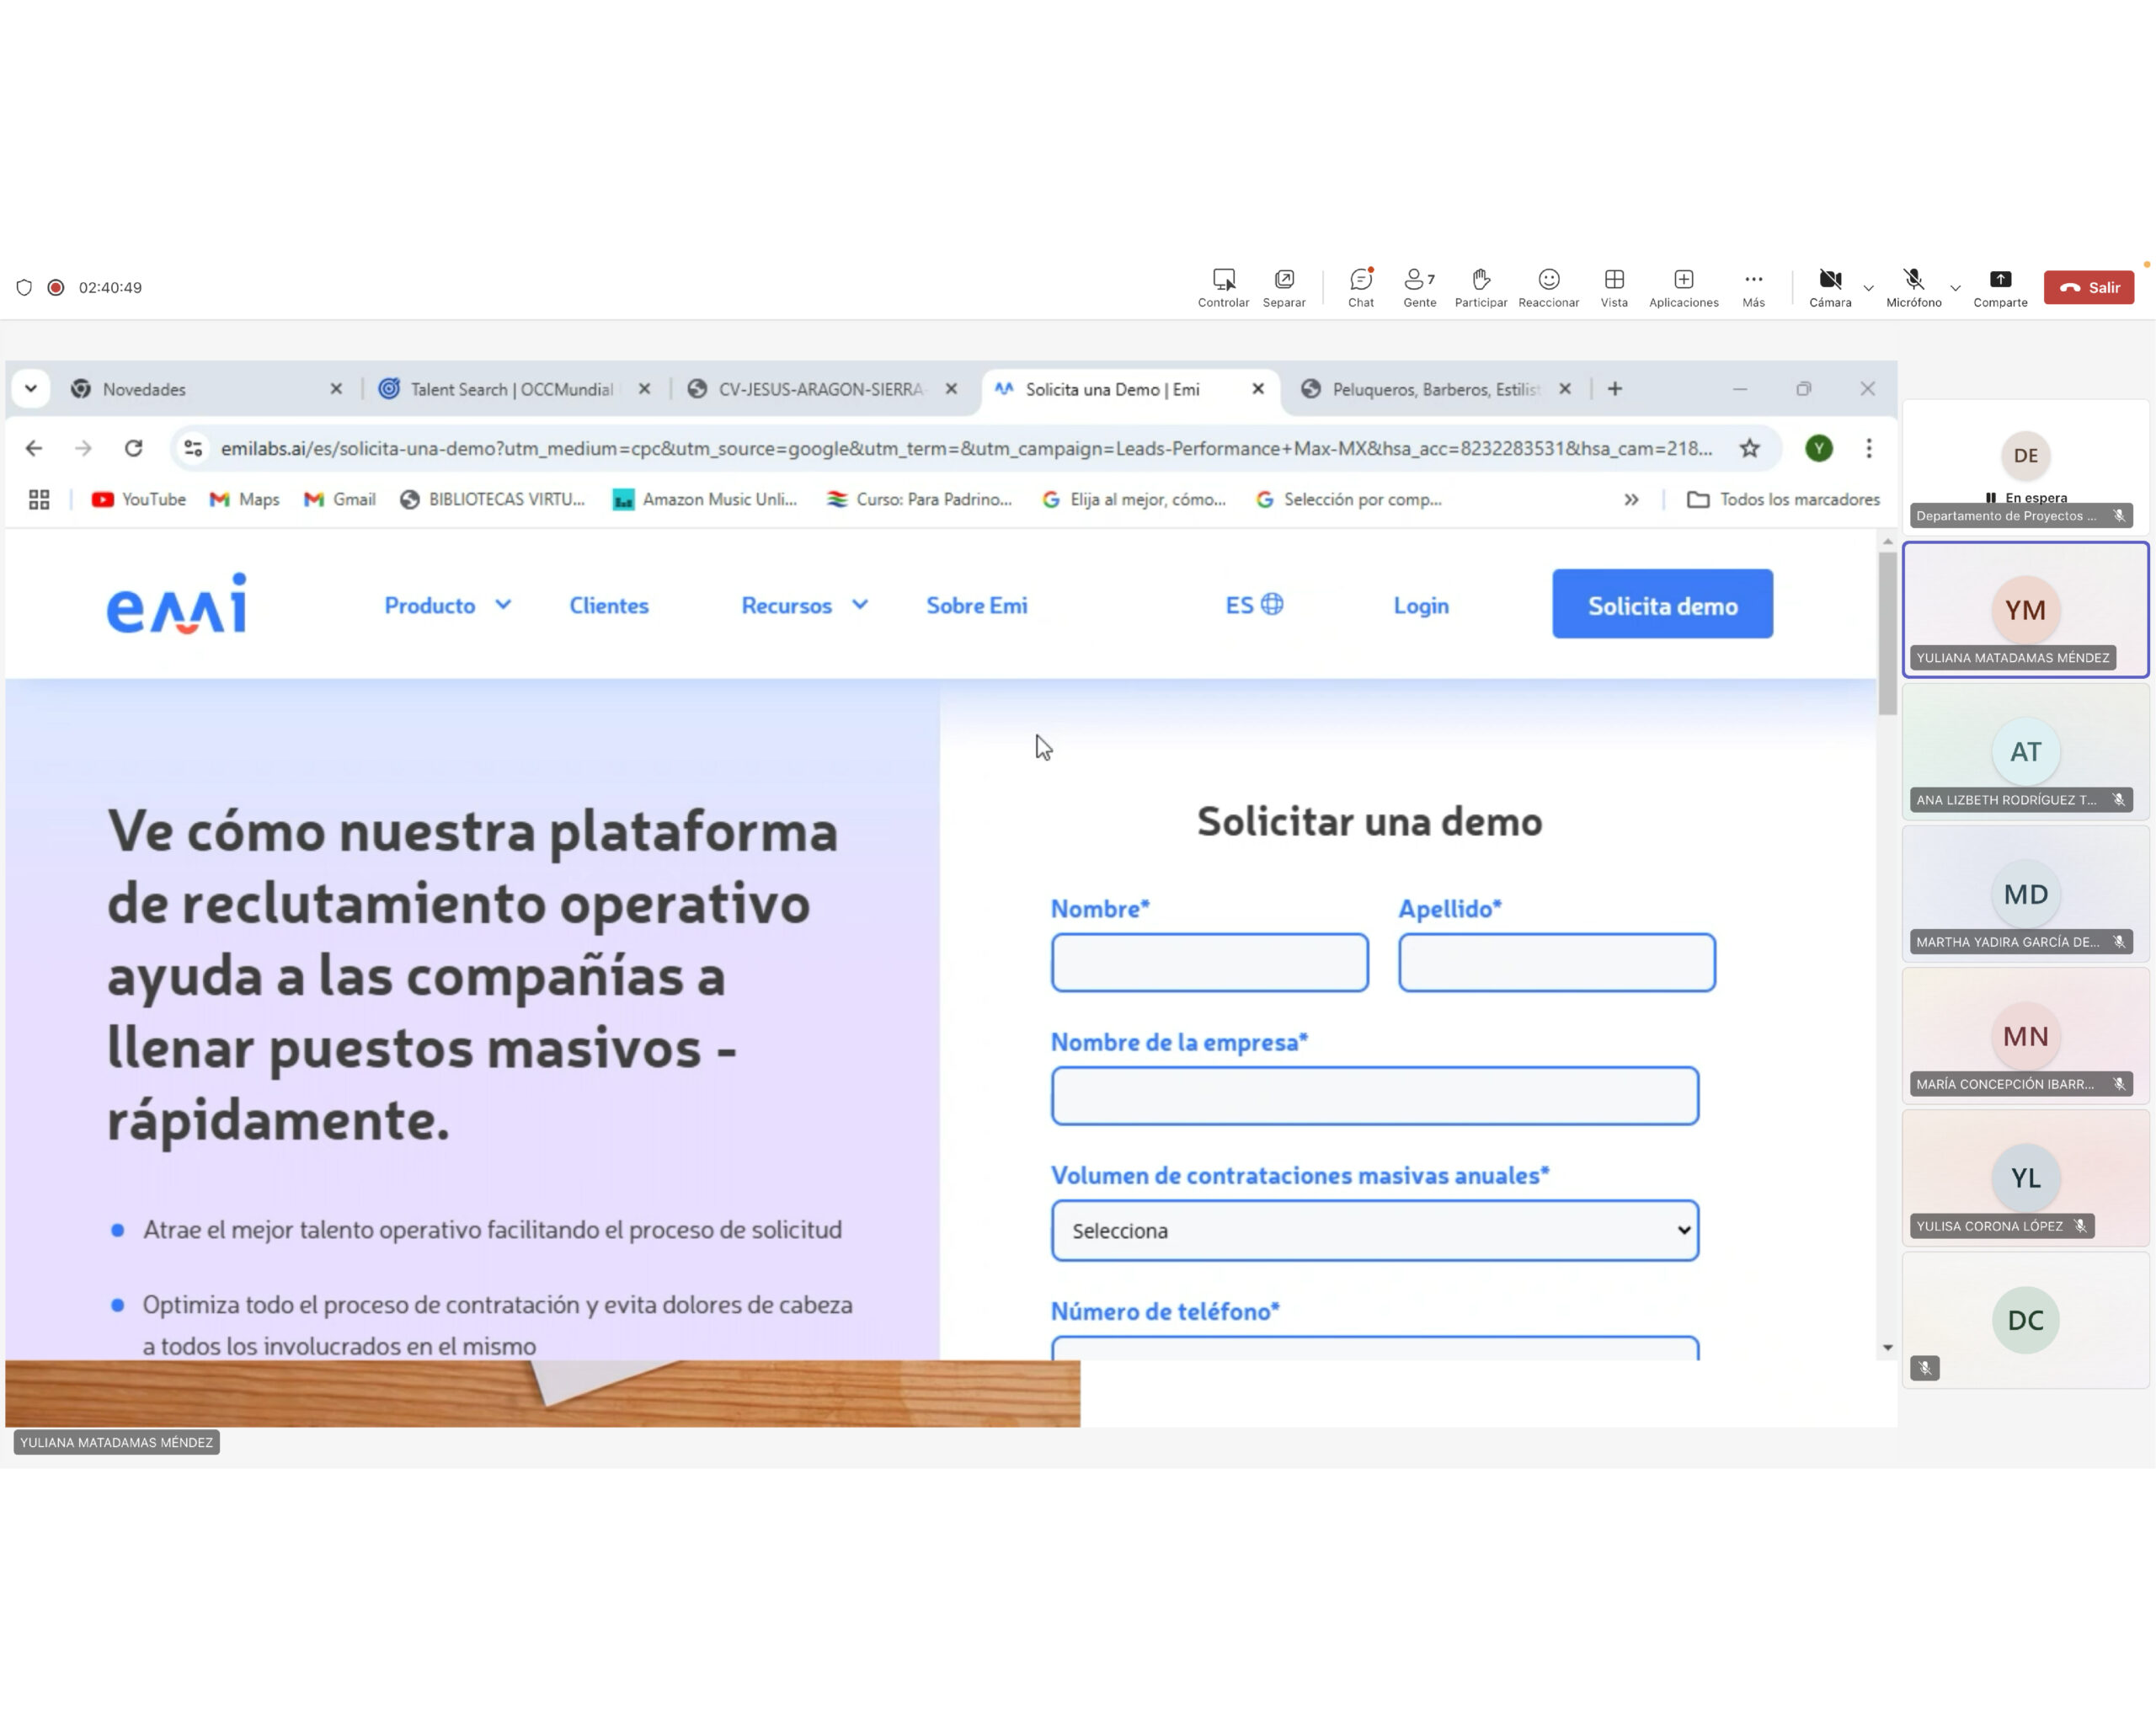Open the Sobre Emi page
Viewport: 2156px width, 1725px height.
(976, 605)
